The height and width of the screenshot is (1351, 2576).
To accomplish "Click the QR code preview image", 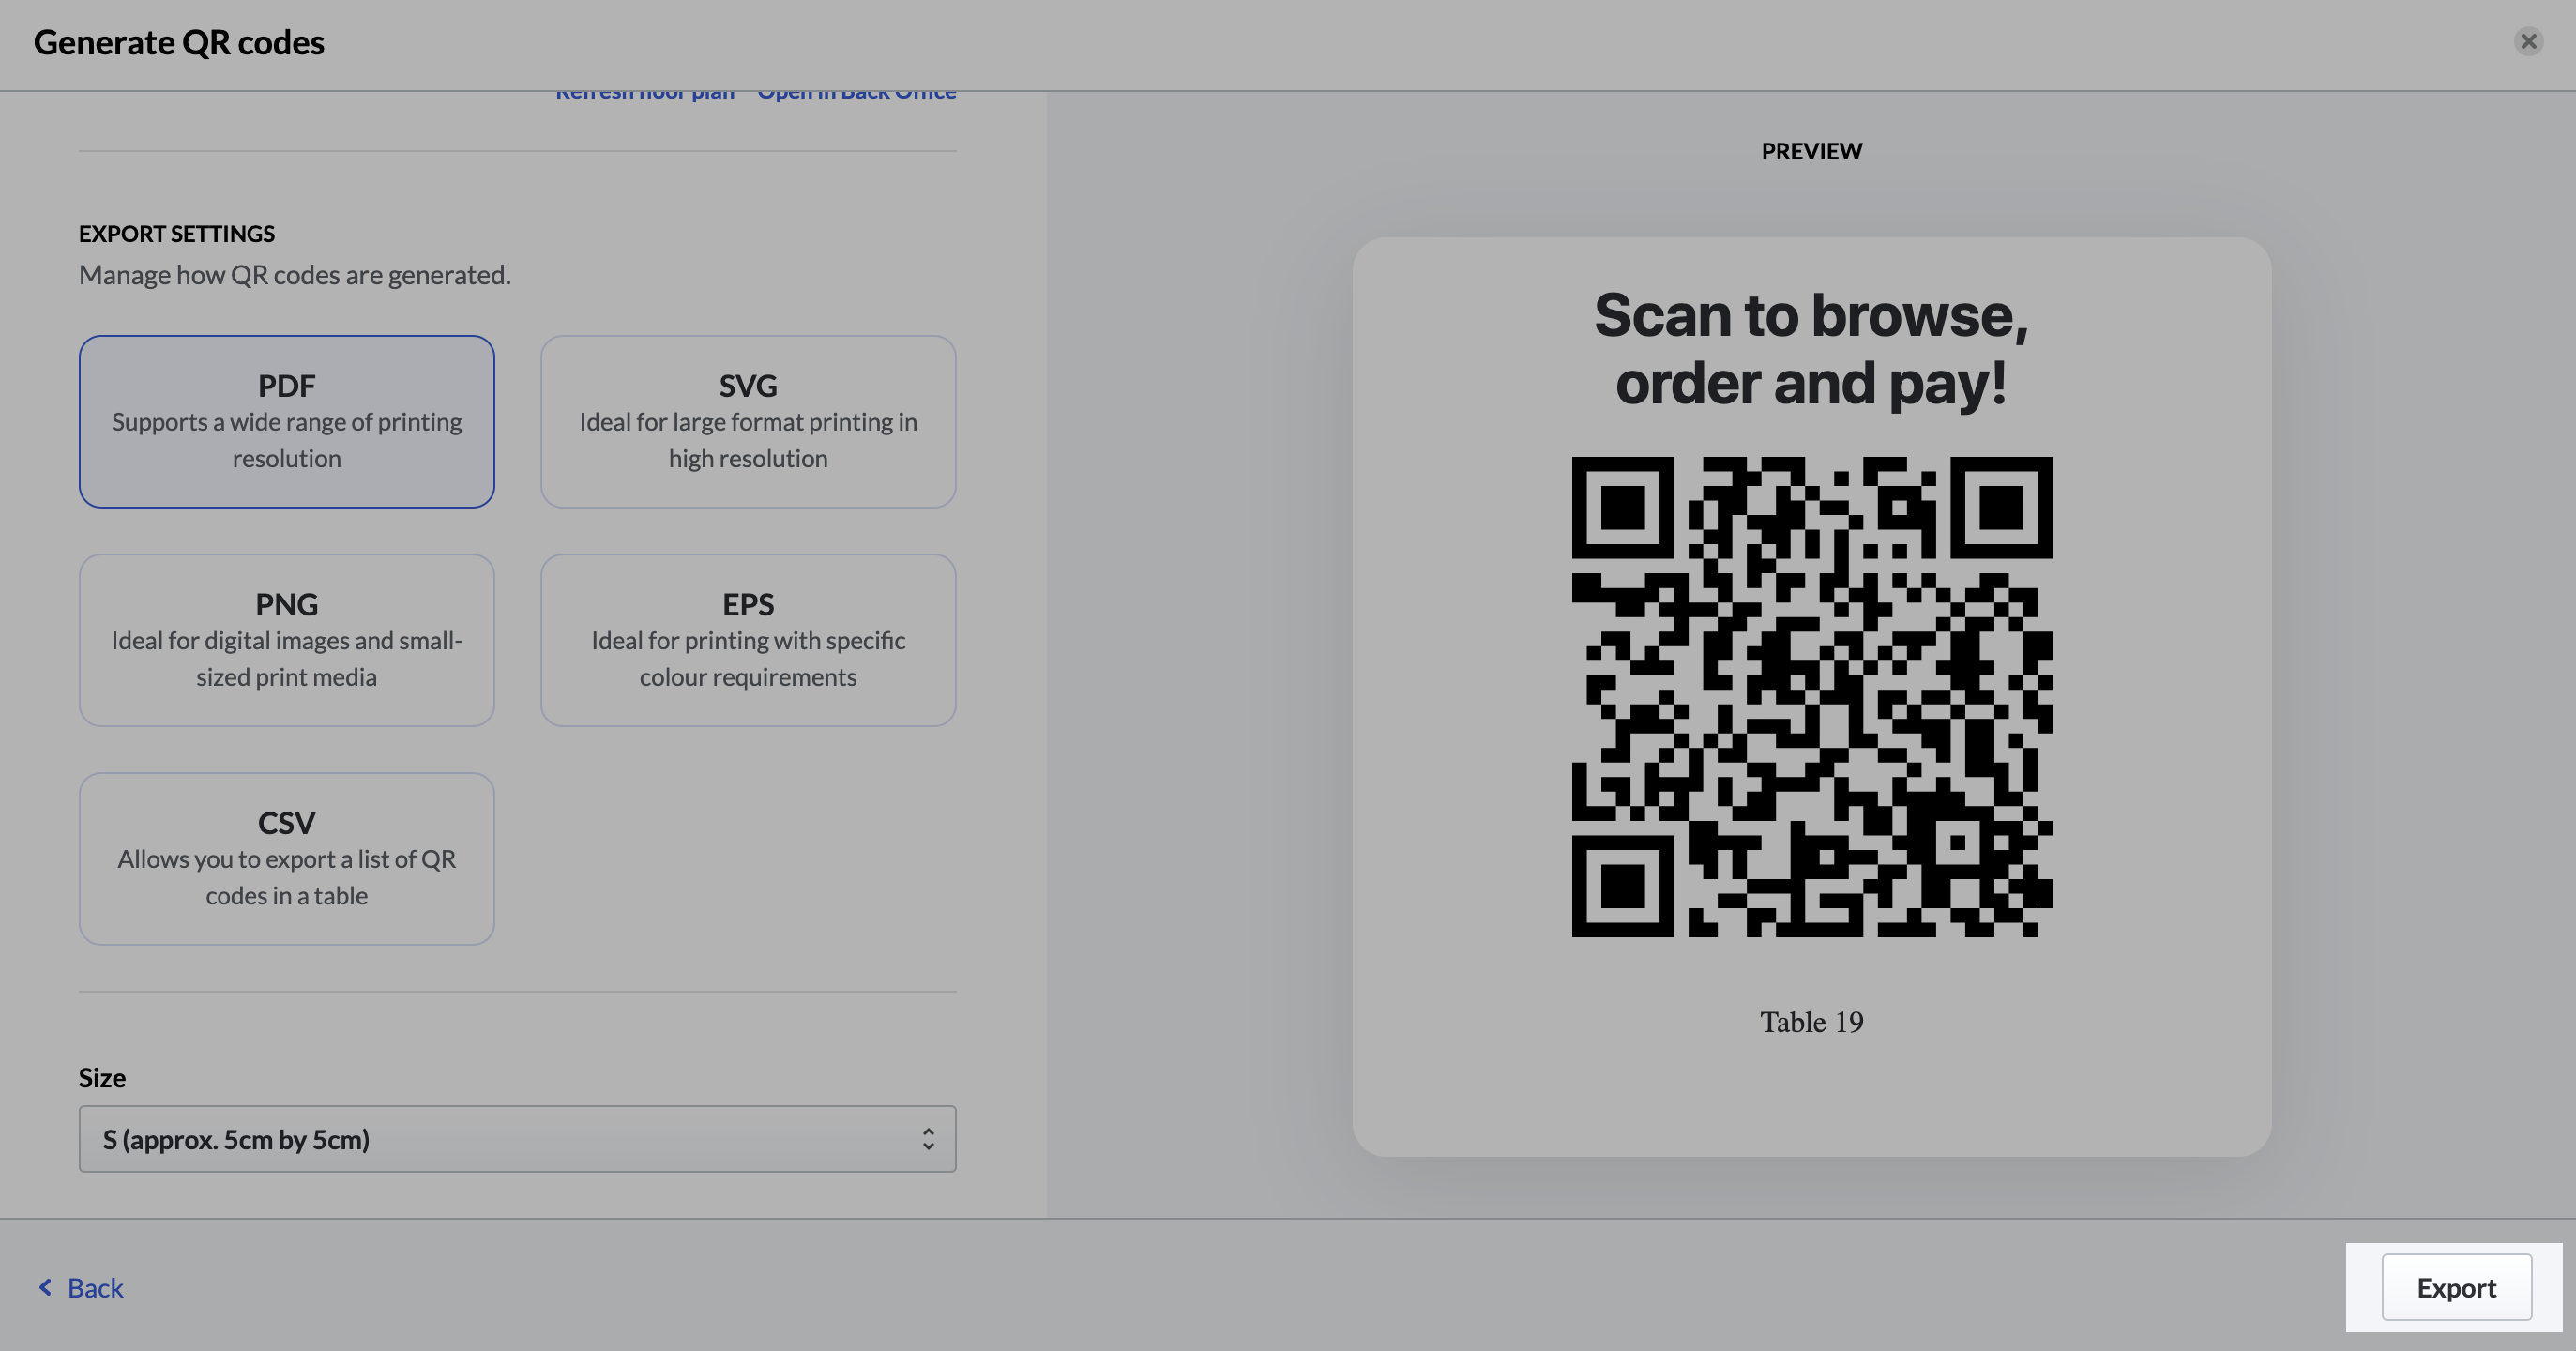I will (1811, 697).
